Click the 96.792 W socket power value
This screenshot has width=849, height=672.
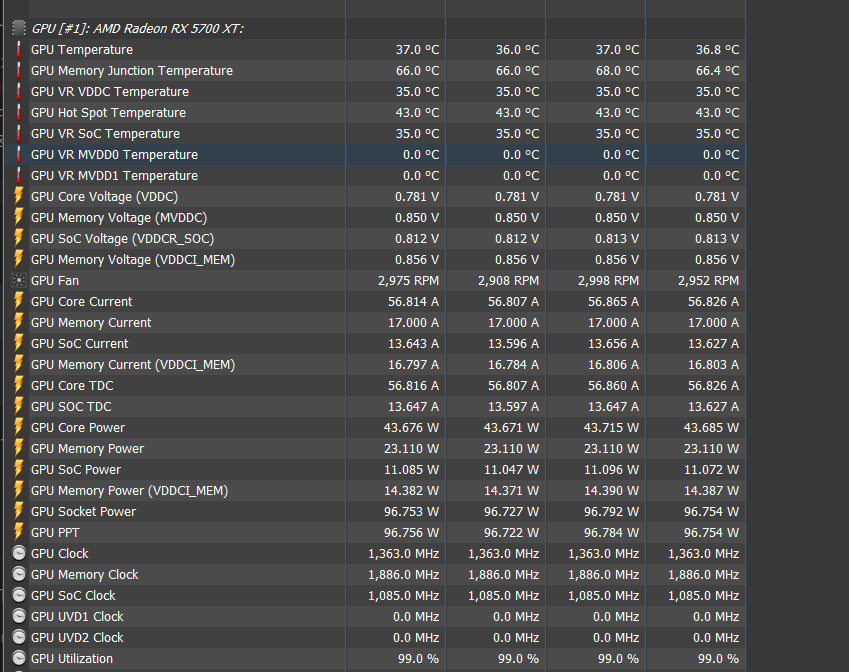point(611,512)
